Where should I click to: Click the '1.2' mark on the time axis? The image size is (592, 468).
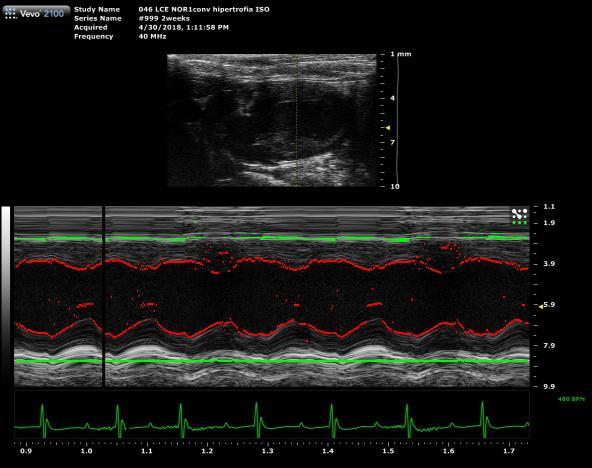pyautogui.click(x=207, y=451)
